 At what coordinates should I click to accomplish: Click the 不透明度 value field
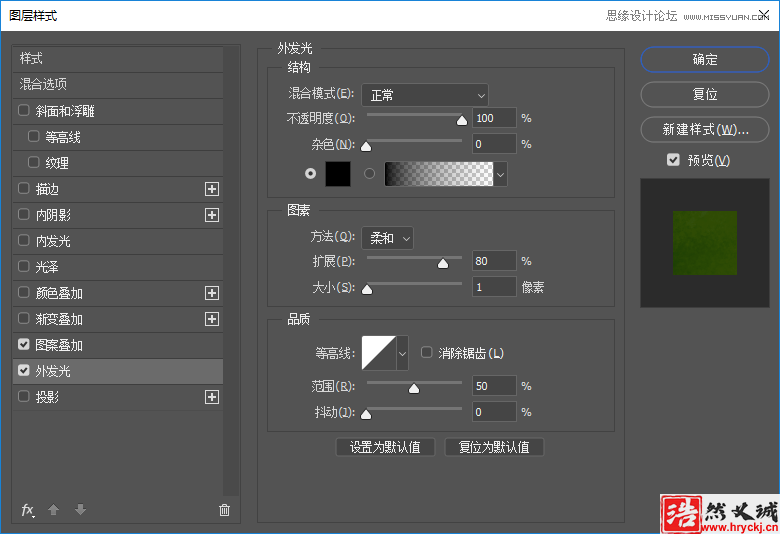(494, 118)
